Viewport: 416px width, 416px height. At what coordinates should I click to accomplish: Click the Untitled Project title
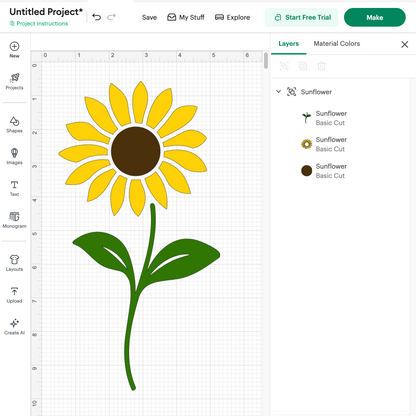[46, 12]
